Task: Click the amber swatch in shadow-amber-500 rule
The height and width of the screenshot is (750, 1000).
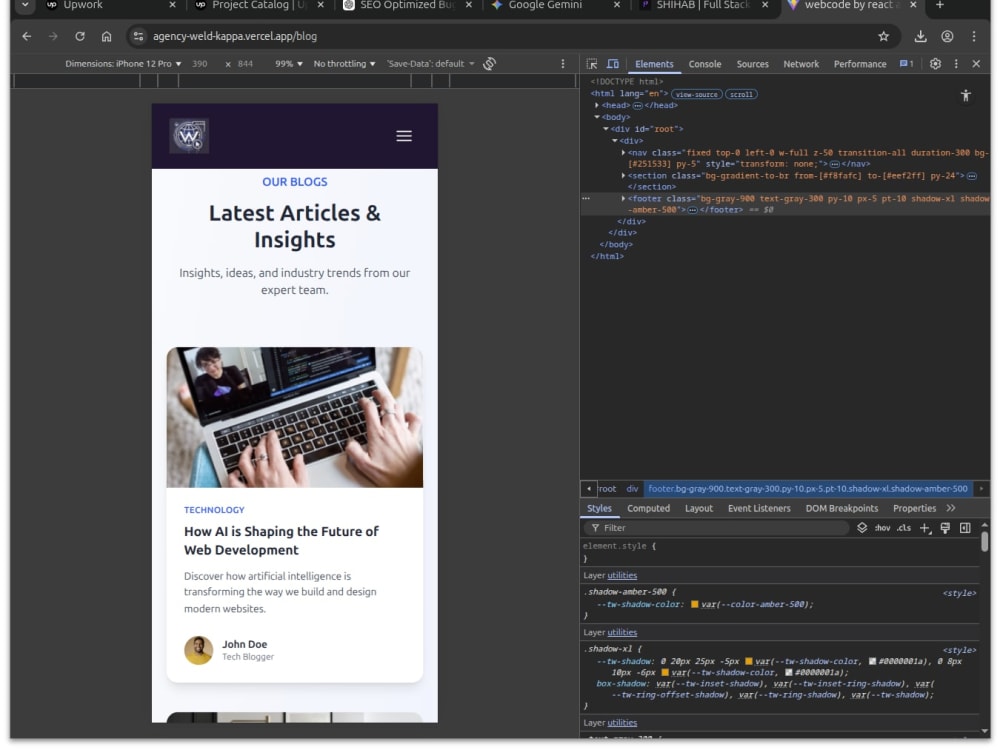Action: [695, 605]
